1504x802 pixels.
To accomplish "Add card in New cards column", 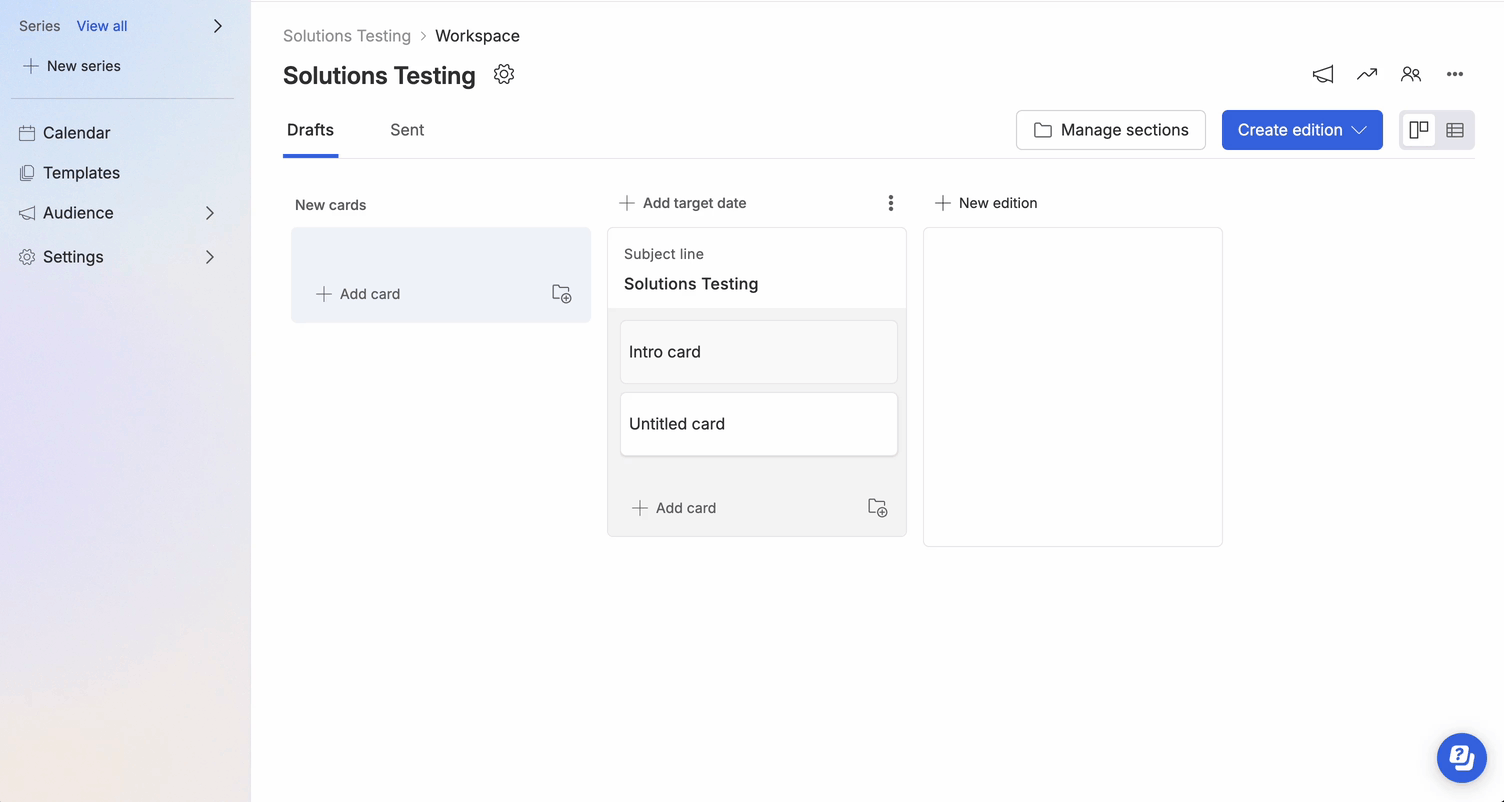I will (358, 294).
